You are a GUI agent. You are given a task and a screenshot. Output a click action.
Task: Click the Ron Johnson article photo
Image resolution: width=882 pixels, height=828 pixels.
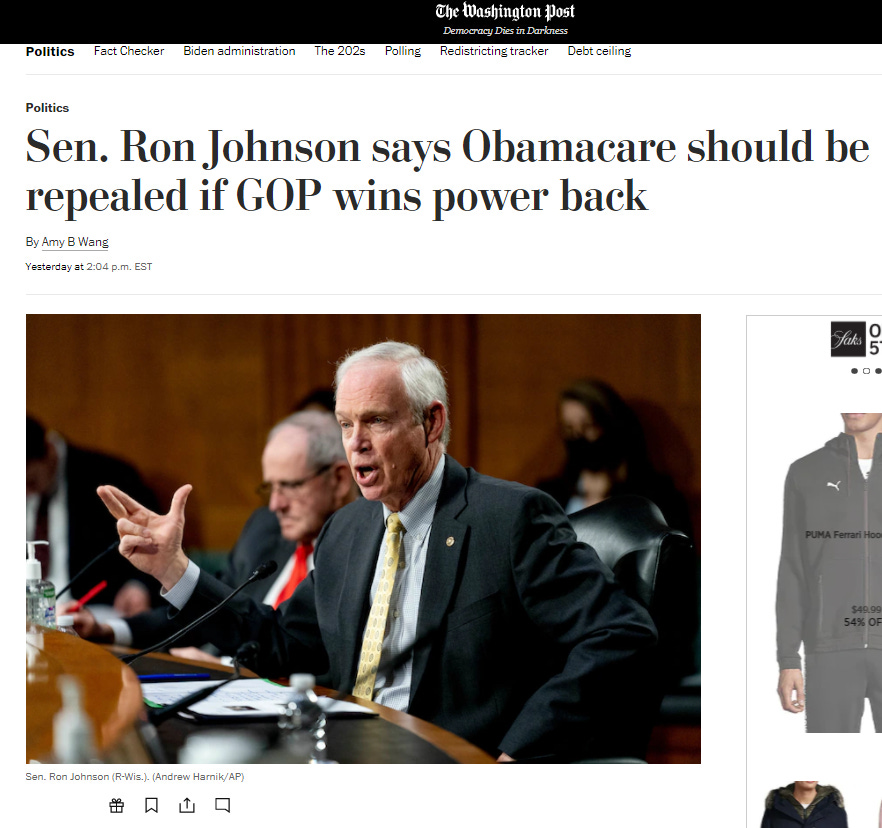(363, 538)
